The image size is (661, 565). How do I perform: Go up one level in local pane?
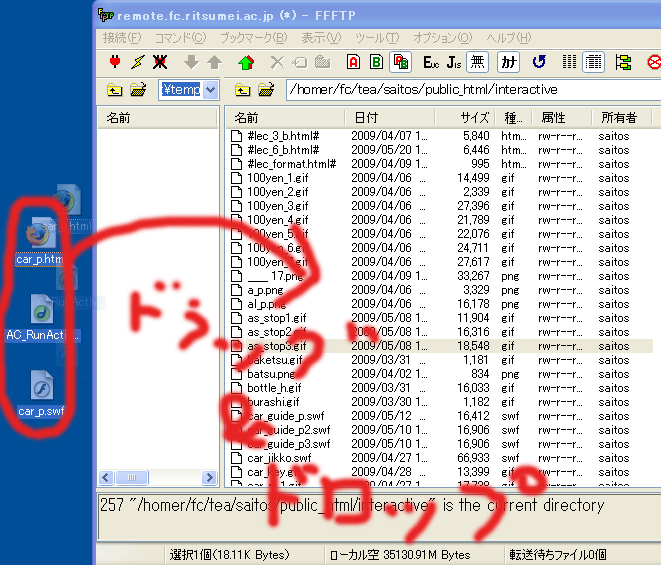point(114,90)
